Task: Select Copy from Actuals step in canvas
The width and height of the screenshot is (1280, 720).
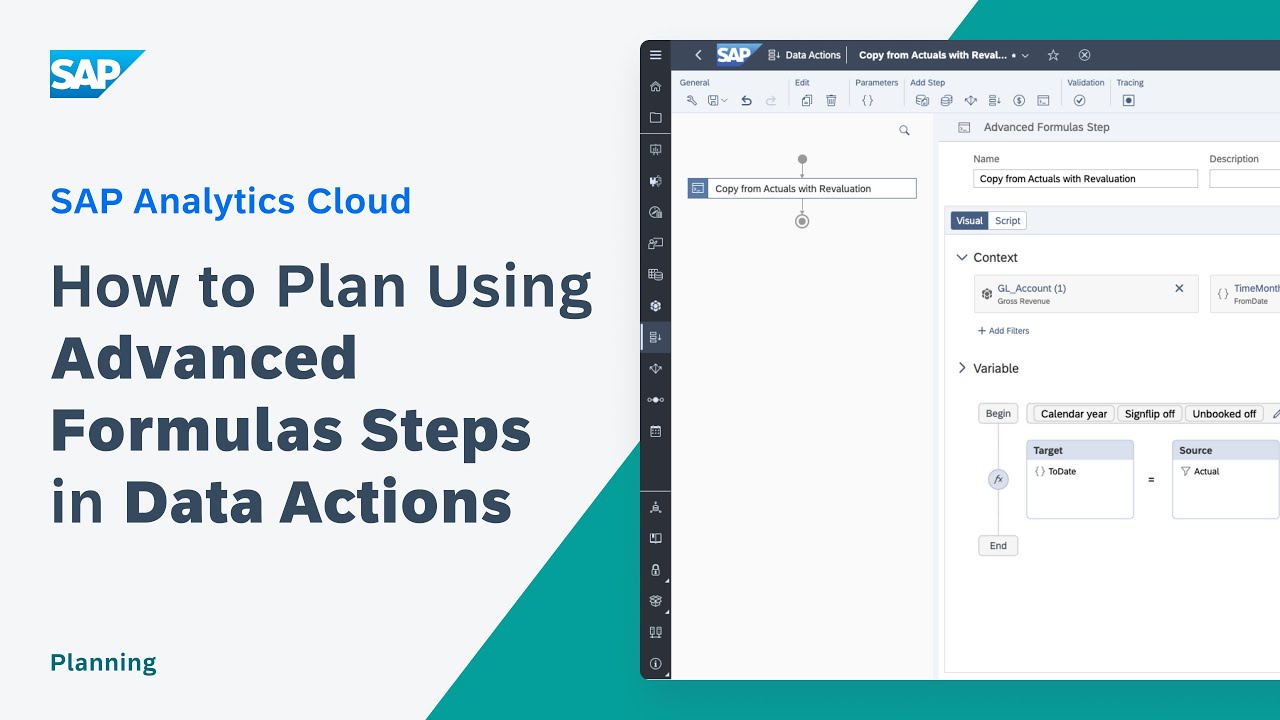Action: (802, 188)
